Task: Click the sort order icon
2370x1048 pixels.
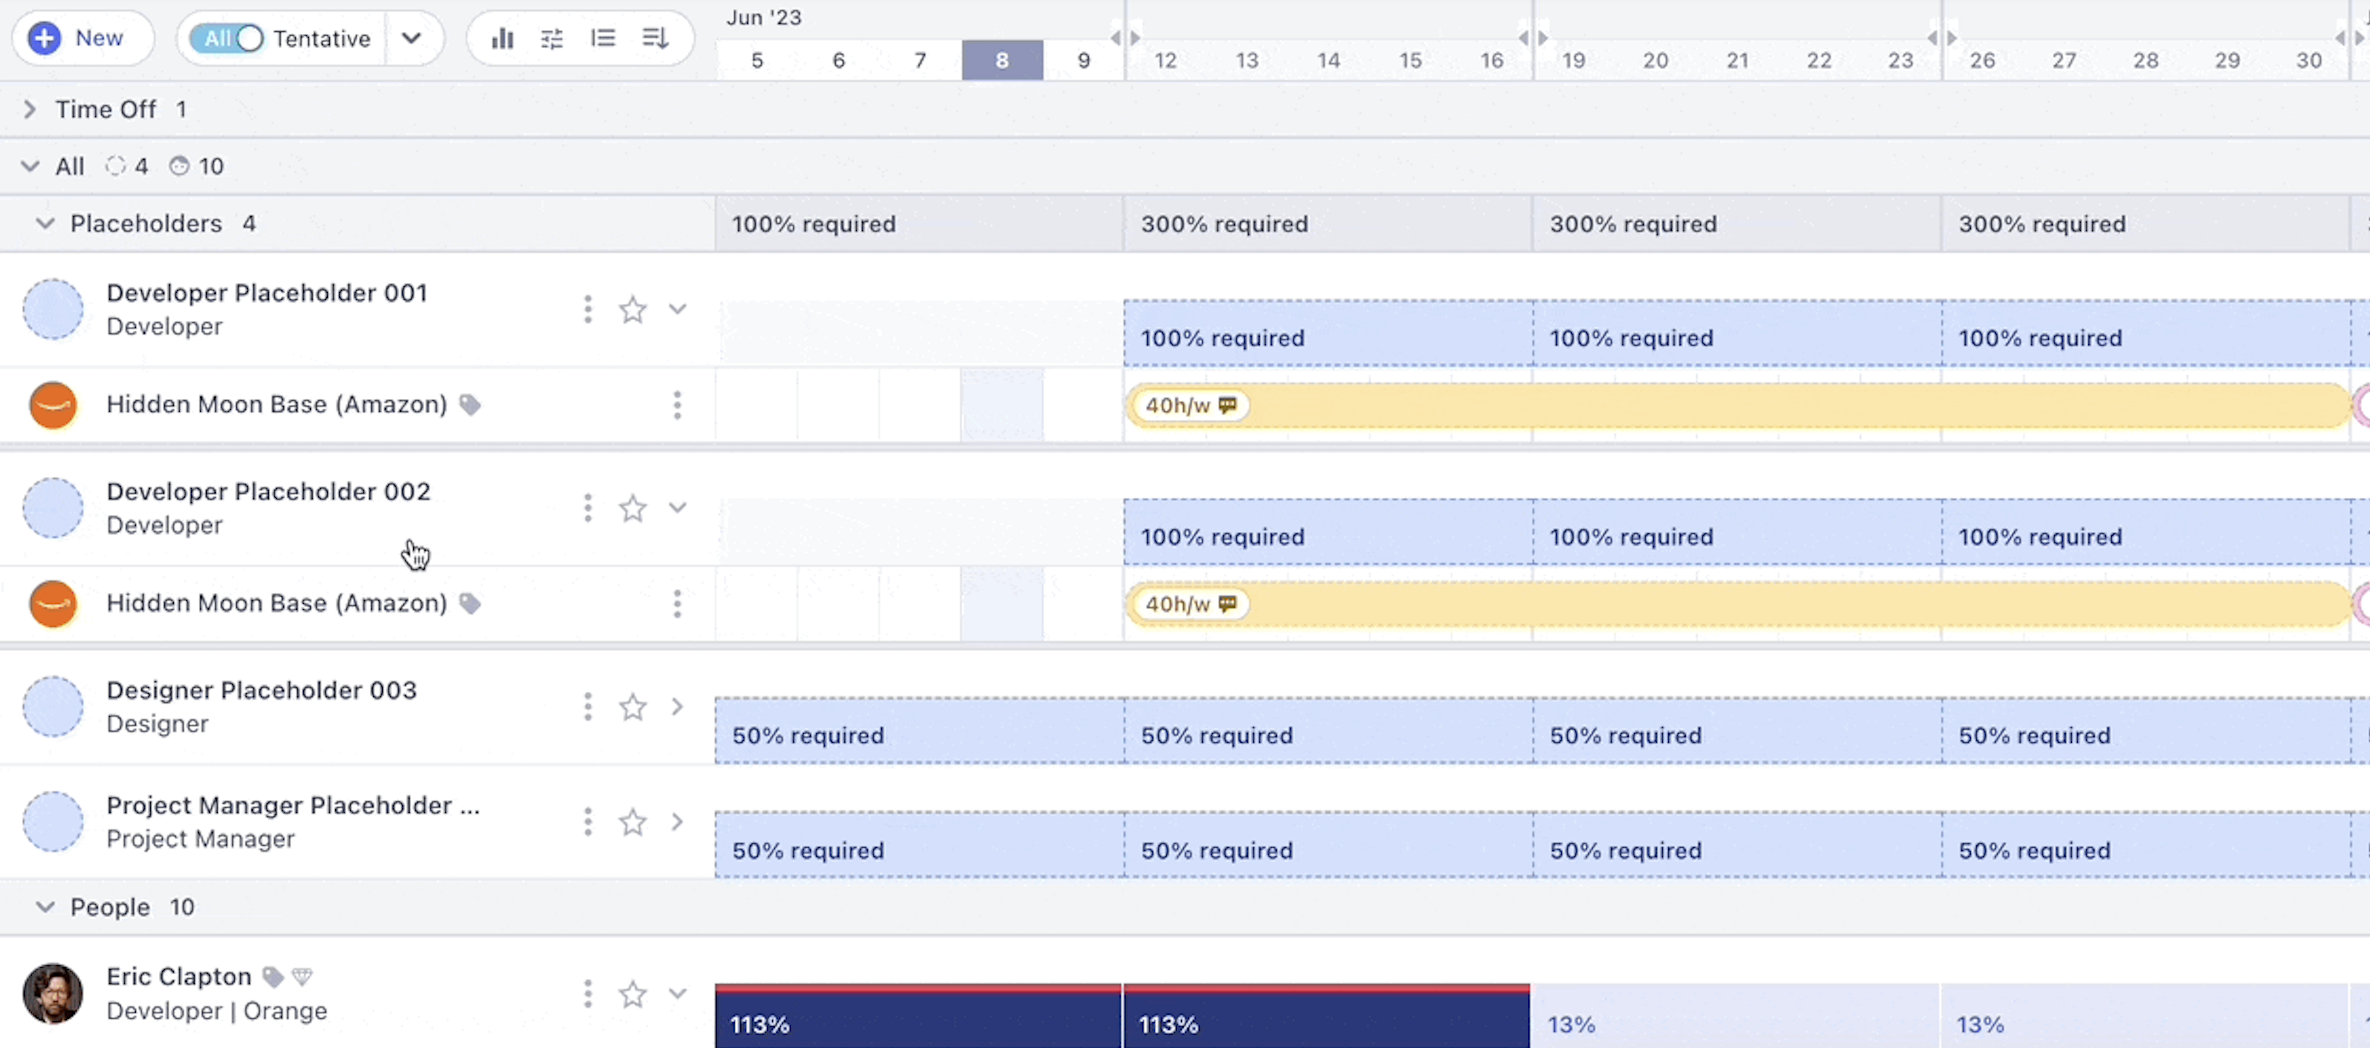Action: [655, 38]
